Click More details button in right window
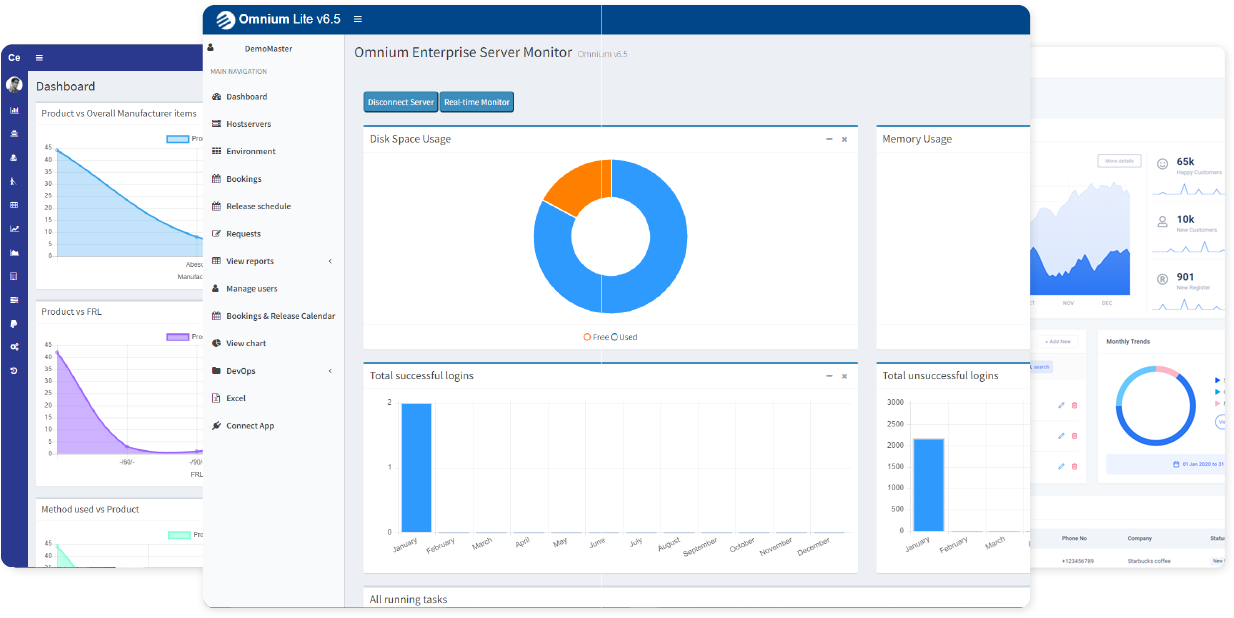 [x=1119, y=161]
